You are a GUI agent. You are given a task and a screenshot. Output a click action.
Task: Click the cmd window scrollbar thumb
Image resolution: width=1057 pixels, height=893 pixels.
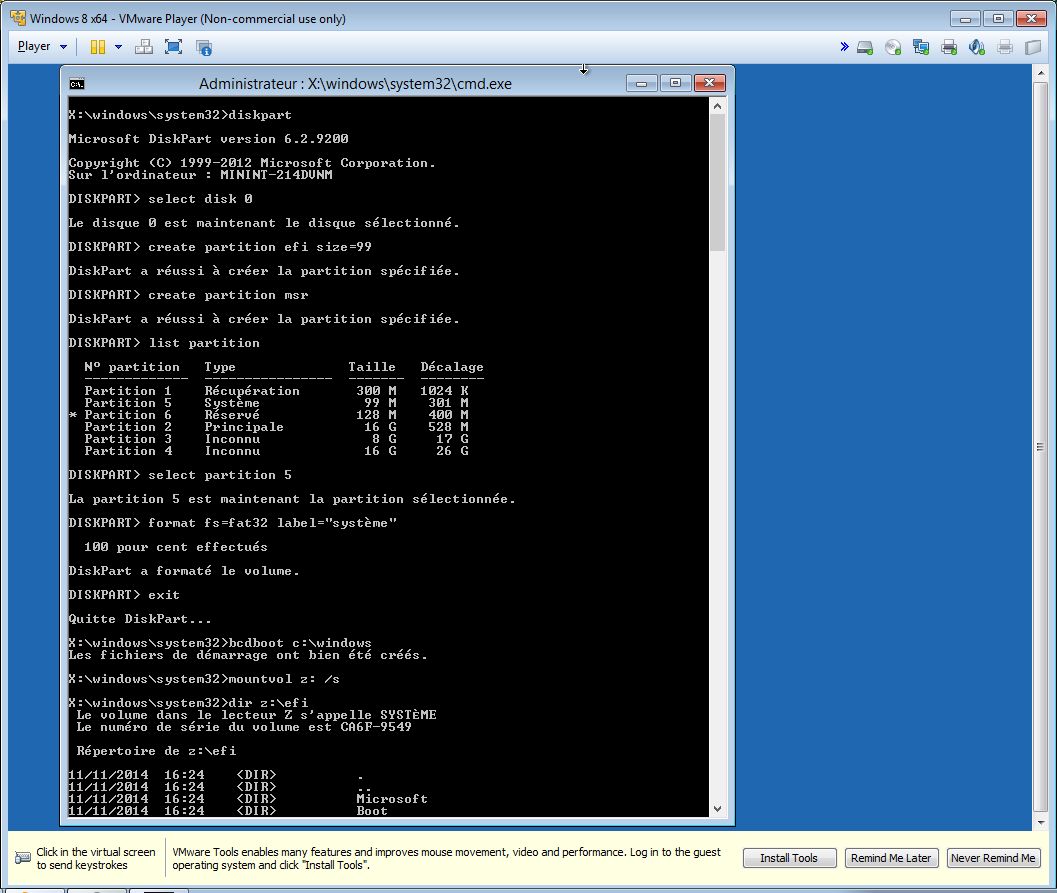click(x=717, y=183)
